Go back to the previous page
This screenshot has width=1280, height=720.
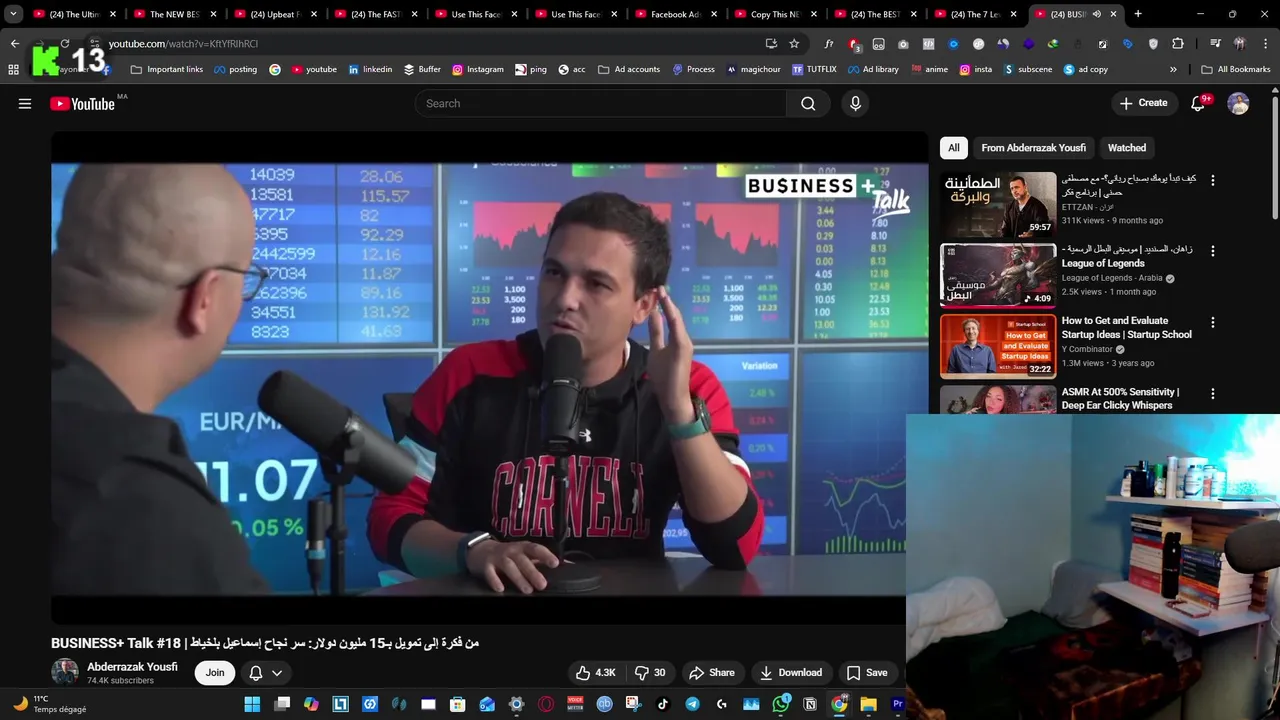(14, 44)
